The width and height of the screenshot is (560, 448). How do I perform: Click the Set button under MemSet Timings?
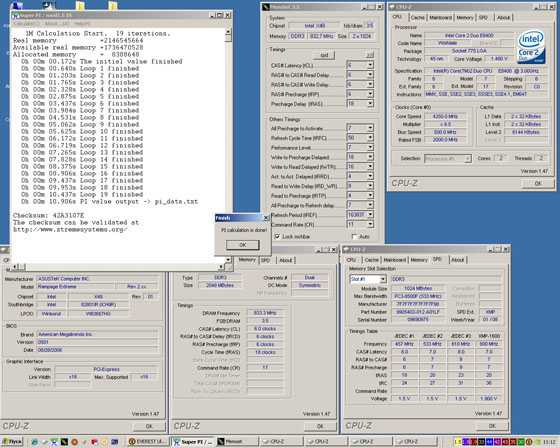click(x=324, y=55)
